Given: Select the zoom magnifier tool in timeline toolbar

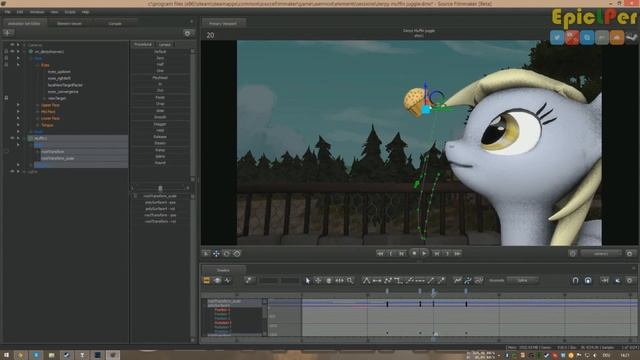Looking at the screenshot, I should coord(350,280).
